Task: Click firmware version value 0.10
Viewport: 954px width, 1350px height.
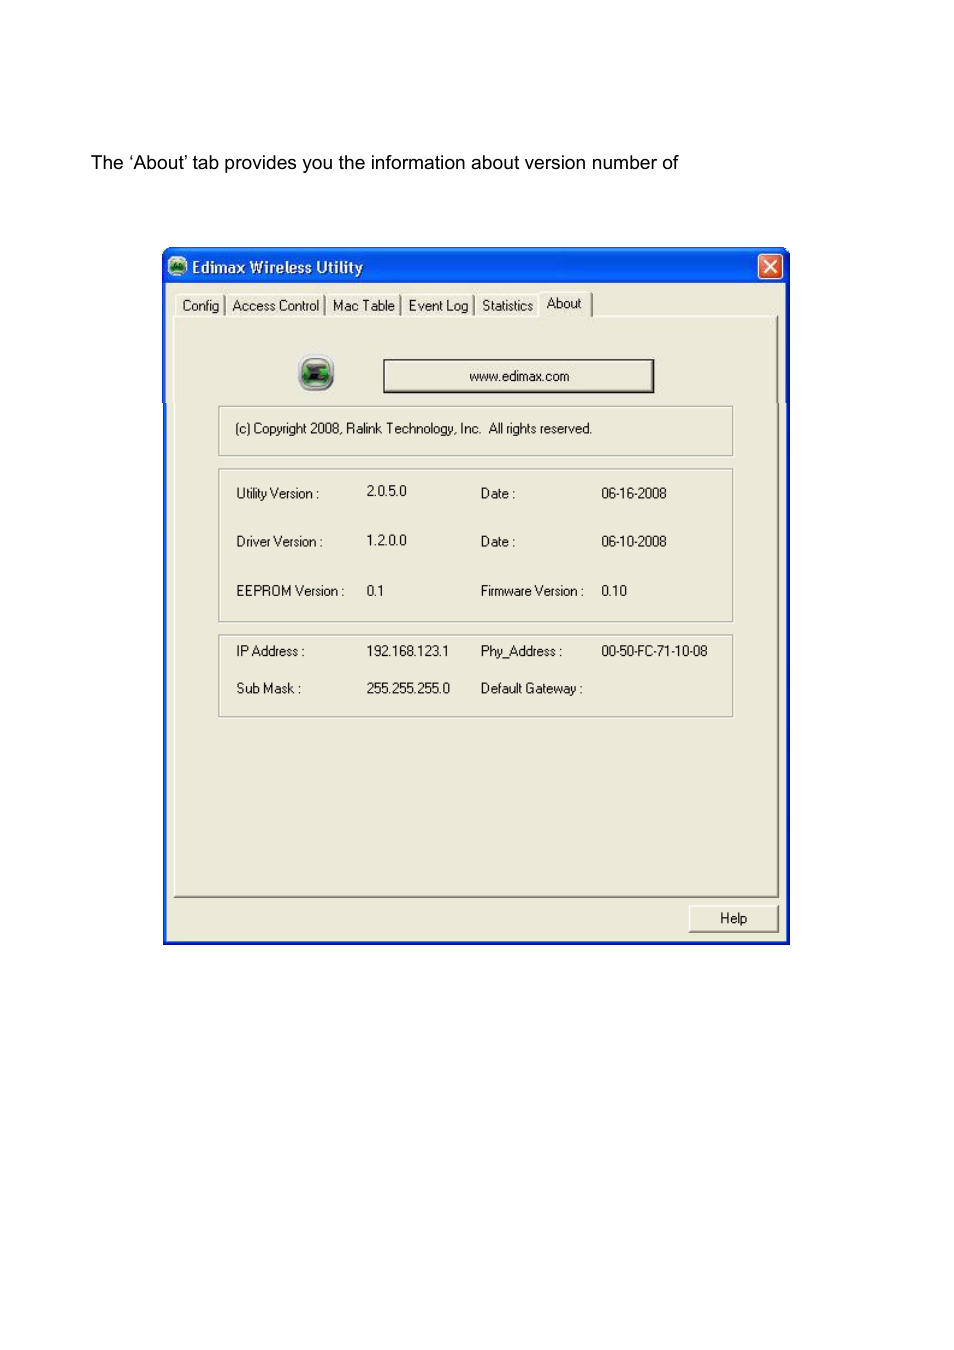Action: tap(614, 591)
